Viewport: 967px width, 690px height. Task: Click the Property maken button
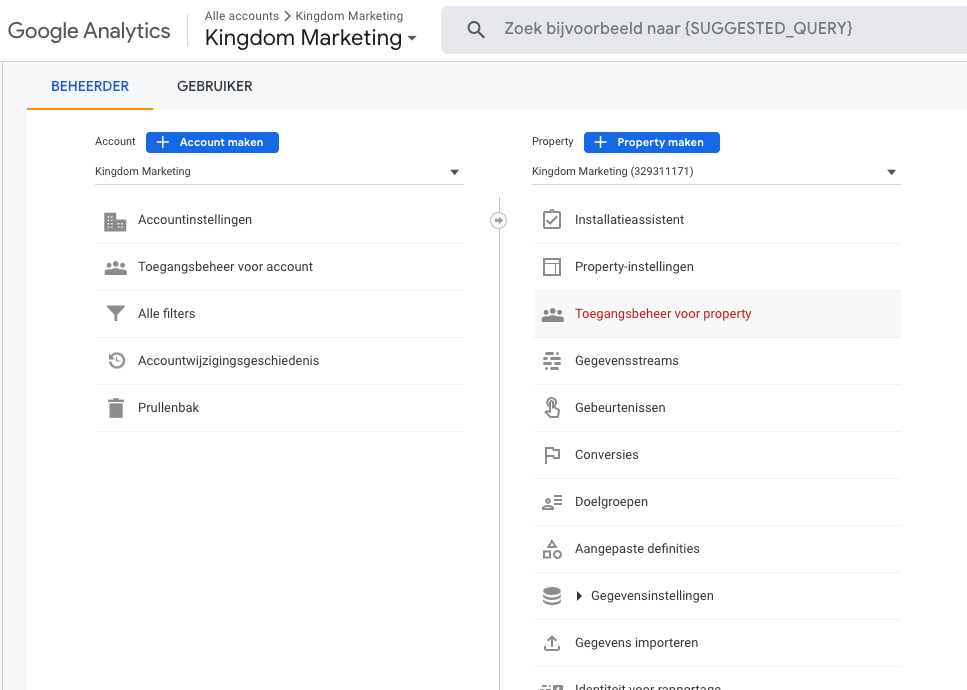pyautogui.click(x=651, y=142)
